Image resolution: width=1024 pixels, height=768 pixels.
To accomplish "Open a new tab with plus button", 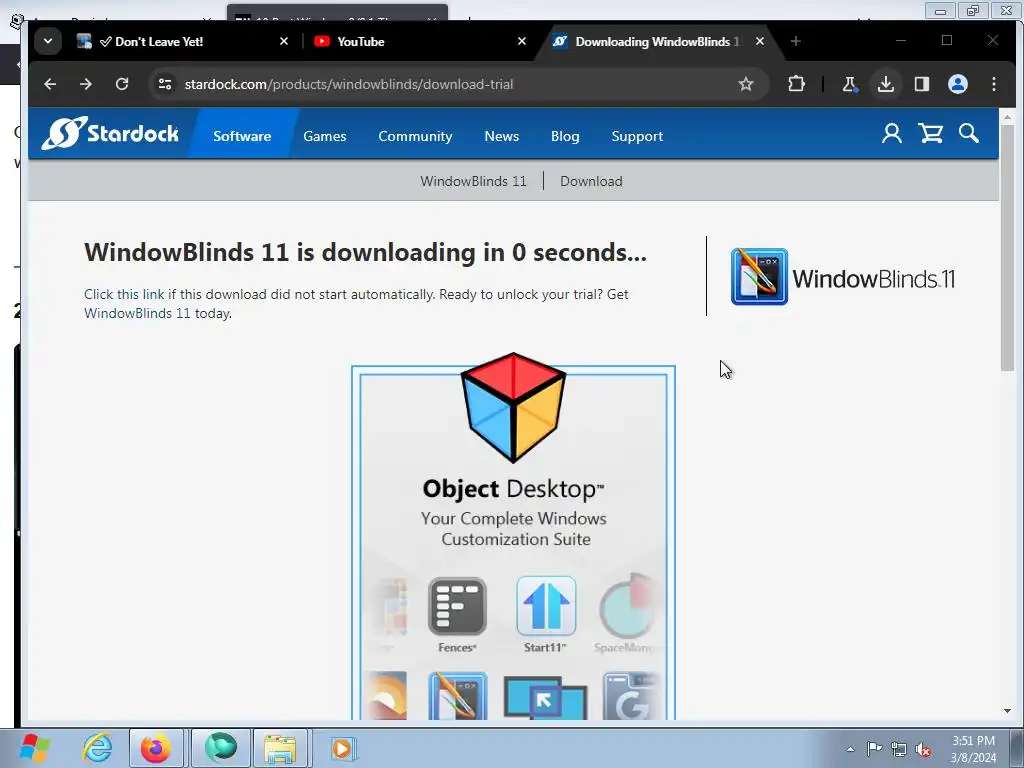I will coord(795,41).
